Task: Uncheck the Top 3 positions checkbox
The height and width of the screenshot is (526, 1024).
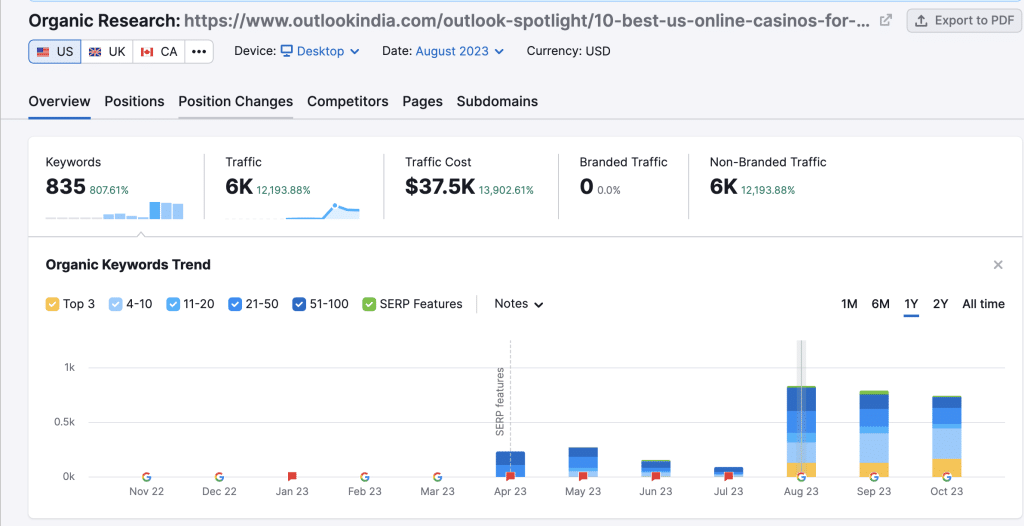Action: (x=52, y=304)
